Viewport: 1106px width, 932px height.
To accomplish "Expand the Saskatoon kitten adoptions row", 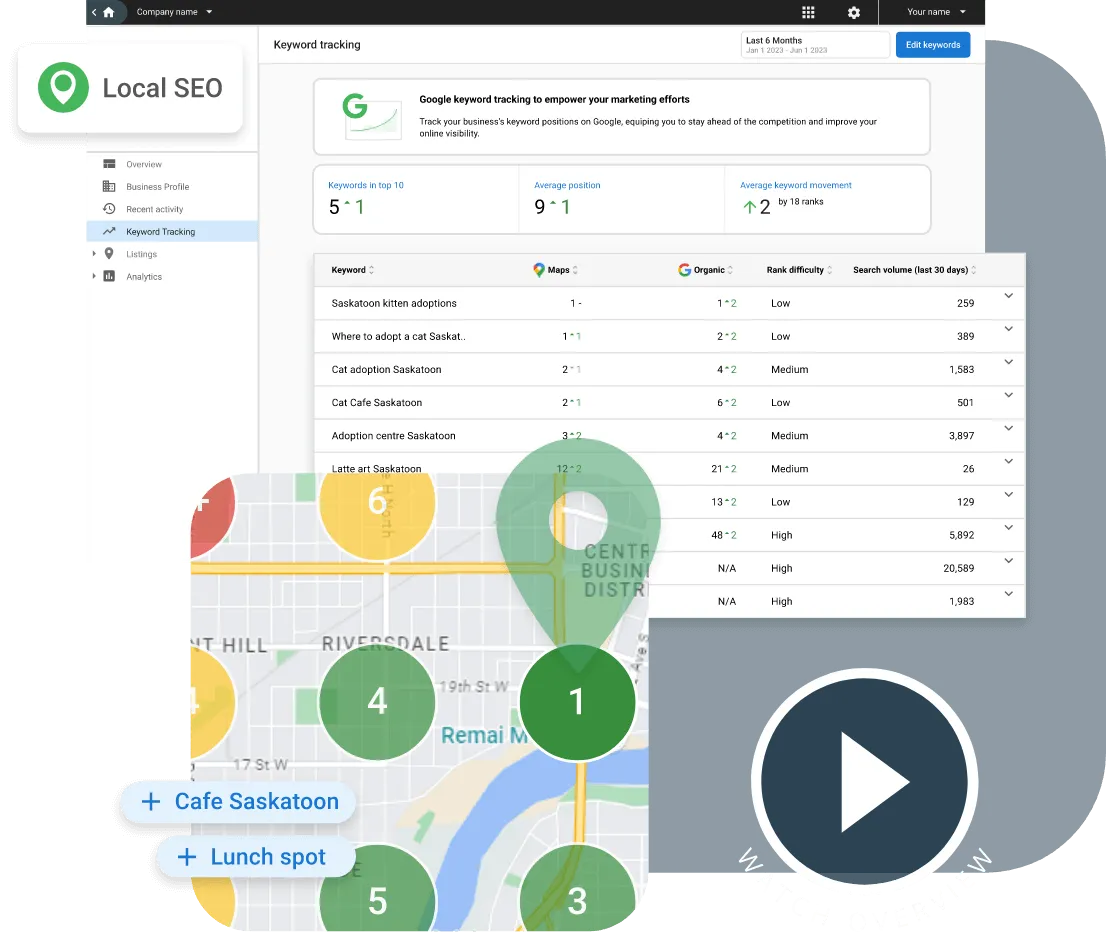I will click(1008, 296).
